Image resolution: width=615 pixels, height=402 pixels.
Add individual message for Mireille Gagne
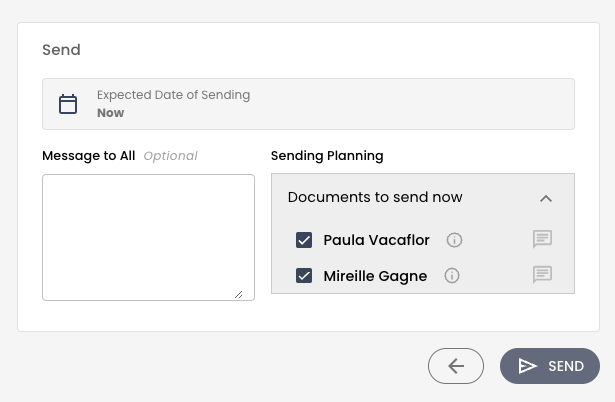click(x=542, y=275)
